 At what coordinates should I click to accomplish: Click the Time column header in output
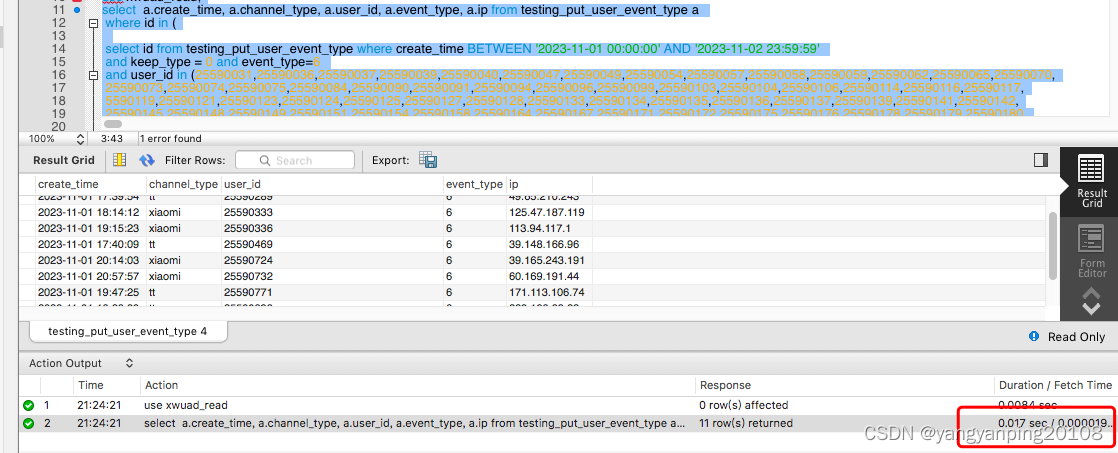(x=91, y=385)
